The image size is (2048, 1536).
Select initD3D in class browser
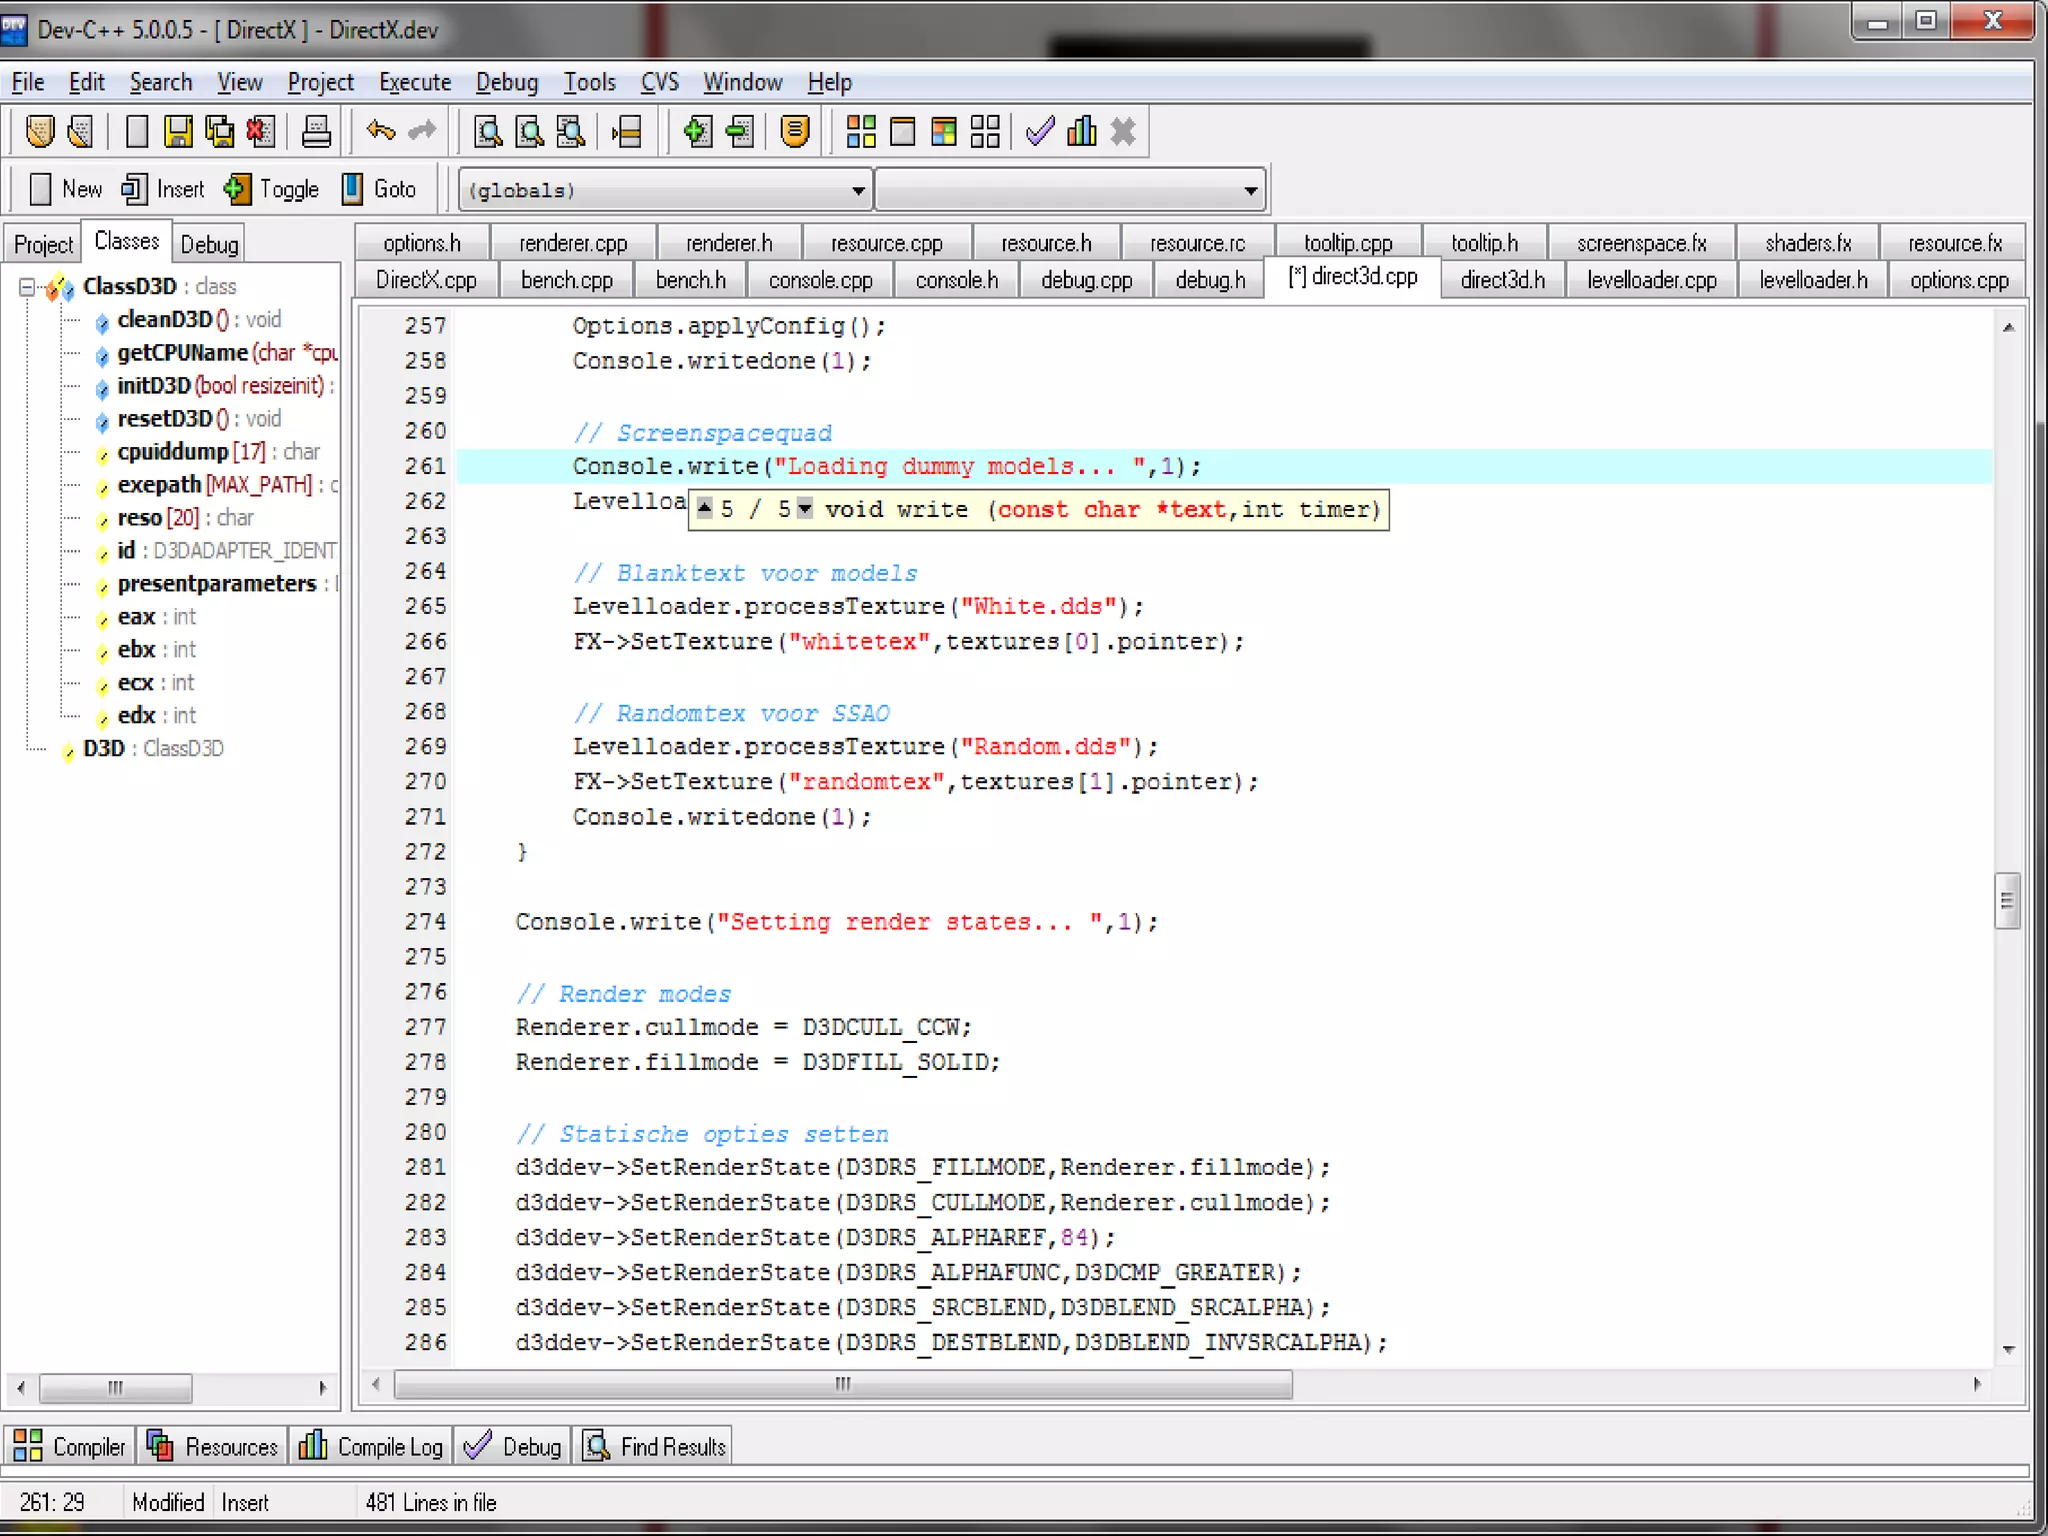[x=154, y=386]
